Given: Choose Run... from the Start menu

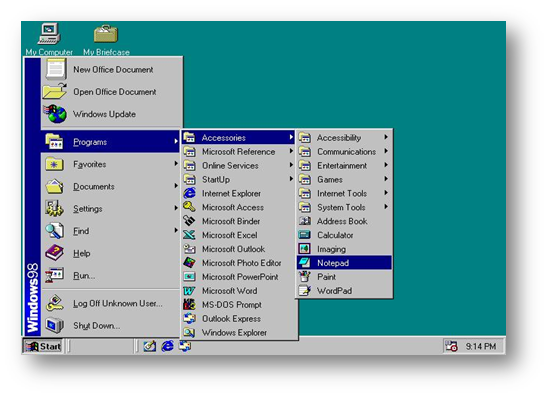Looking at the screenshot, I should [110, 275].
